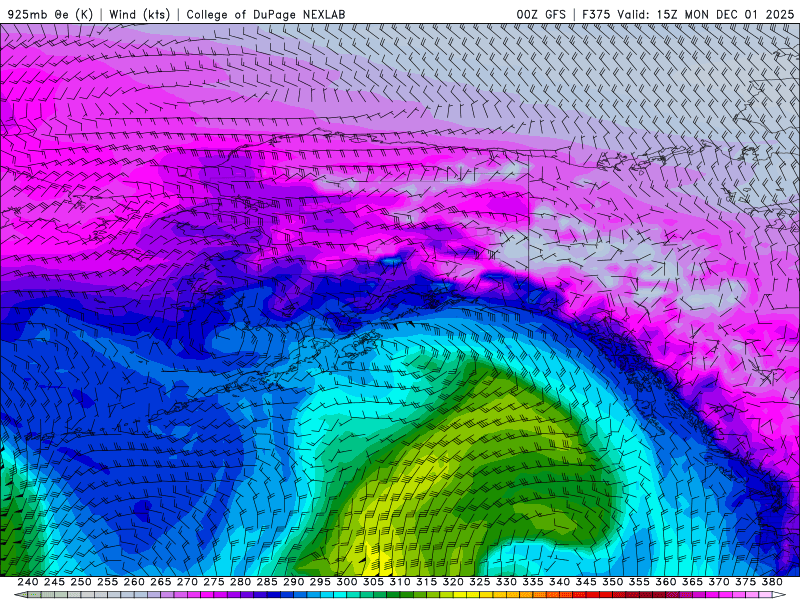Click the 365 color scale label

pyautogui.click(x=692, y=582)
